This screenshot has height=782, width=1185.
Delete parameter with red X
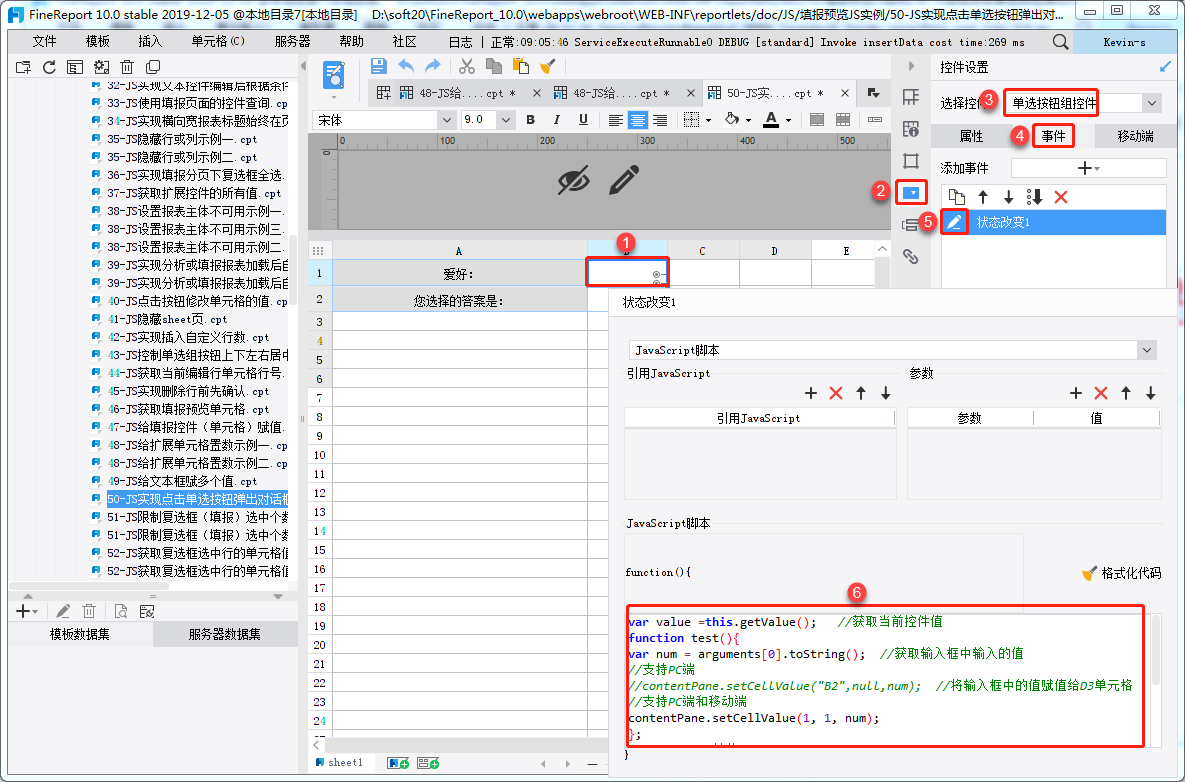click(1101, 393)
